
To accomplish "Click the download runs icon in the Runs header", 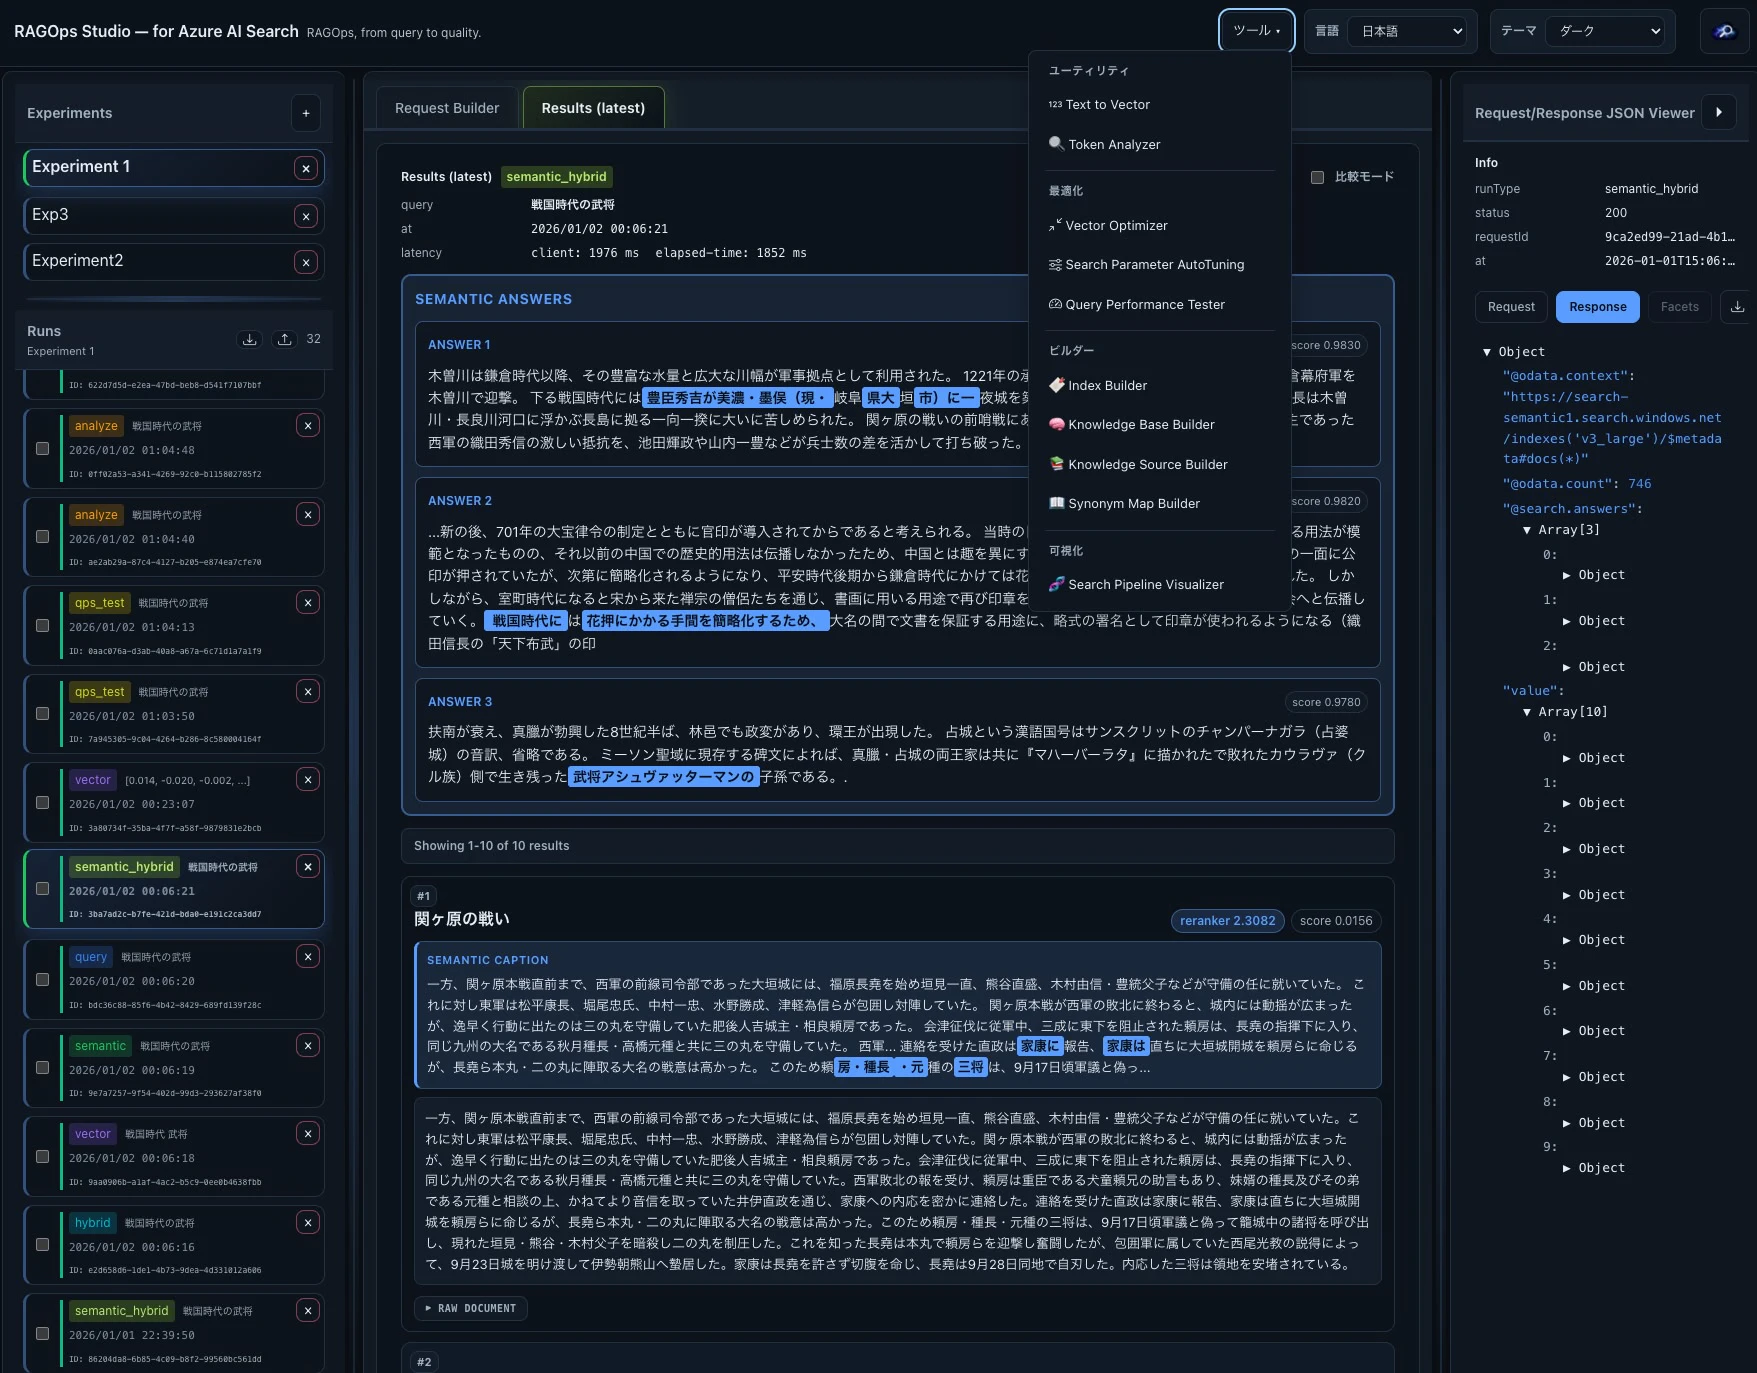I will pyautogui.click(x=250, y=339).
